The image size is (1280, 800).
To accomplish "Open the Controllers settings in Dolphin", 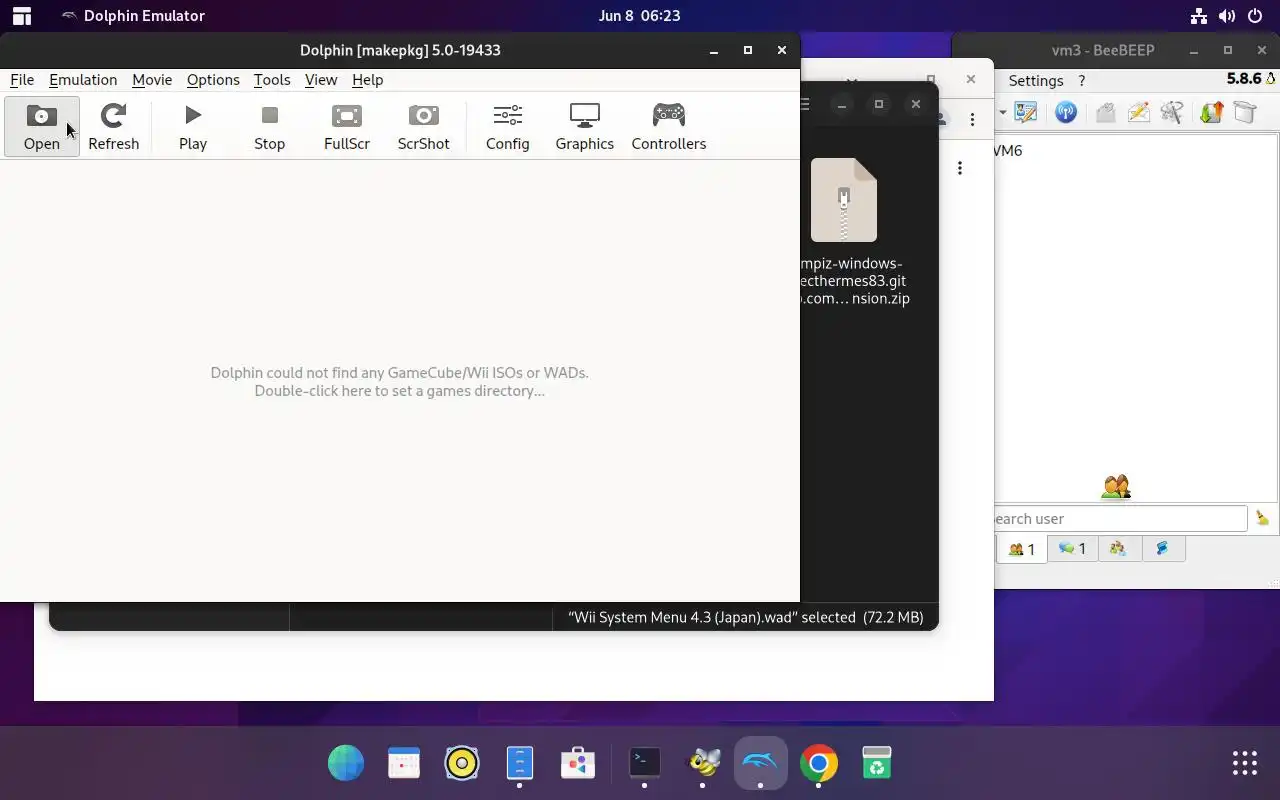I will pos(669,126).
